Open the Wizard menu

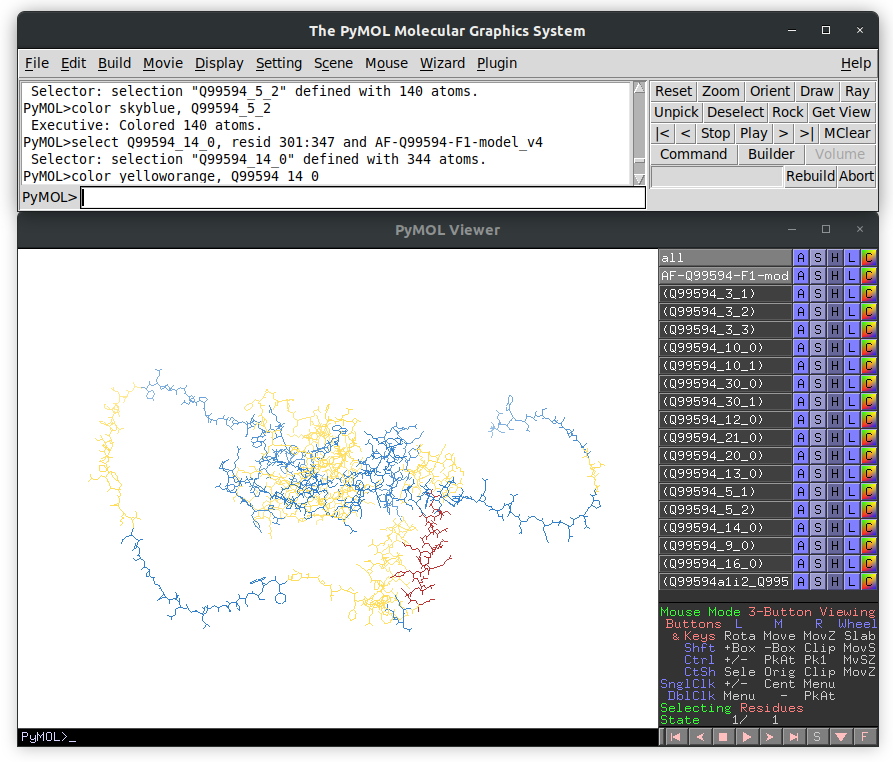pyautogui.click(x=443, y=63)
